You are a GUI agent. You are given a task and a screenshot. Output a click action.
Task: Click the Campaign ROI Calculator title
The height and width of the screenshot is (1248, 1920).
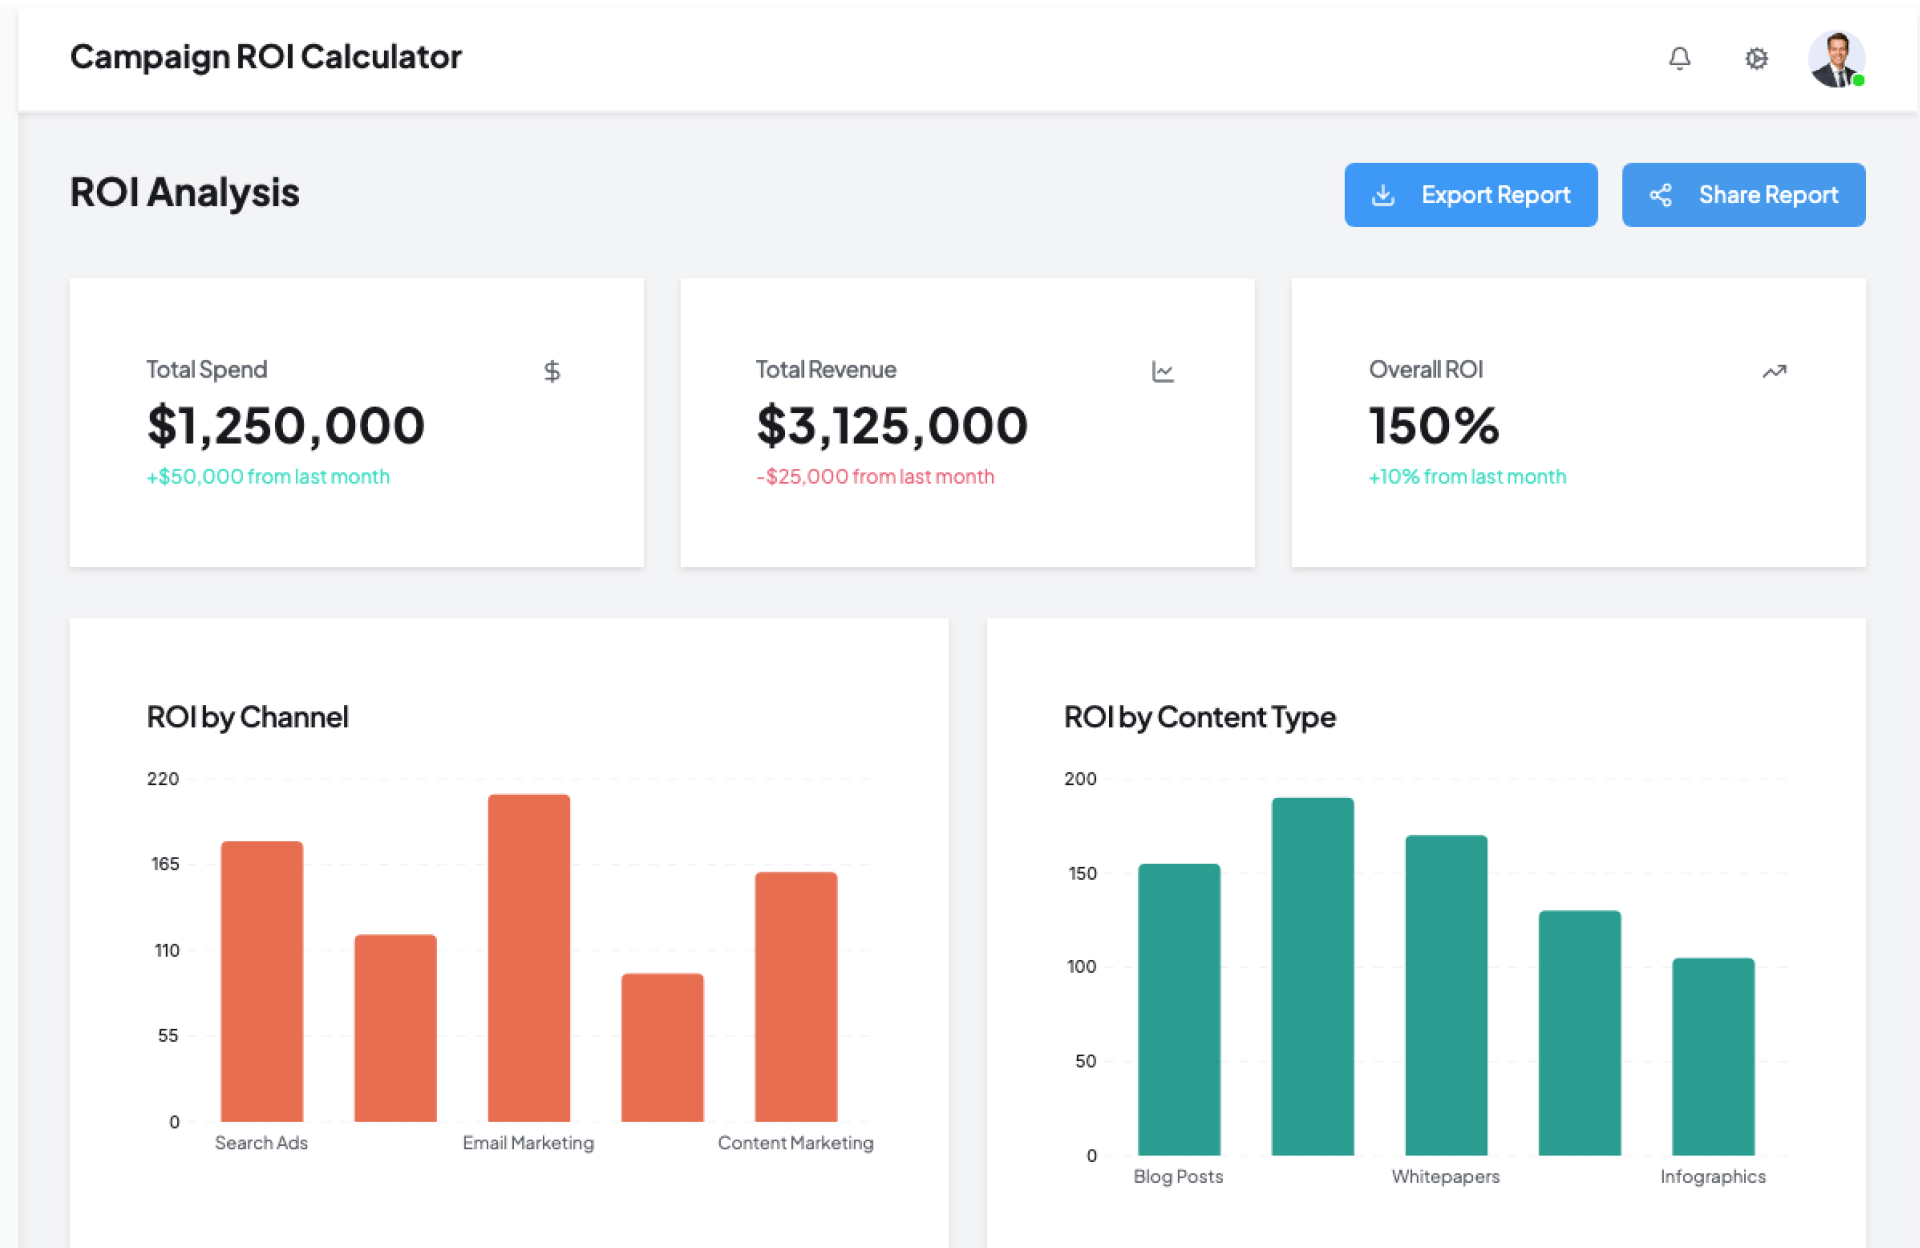coord(265,57)
